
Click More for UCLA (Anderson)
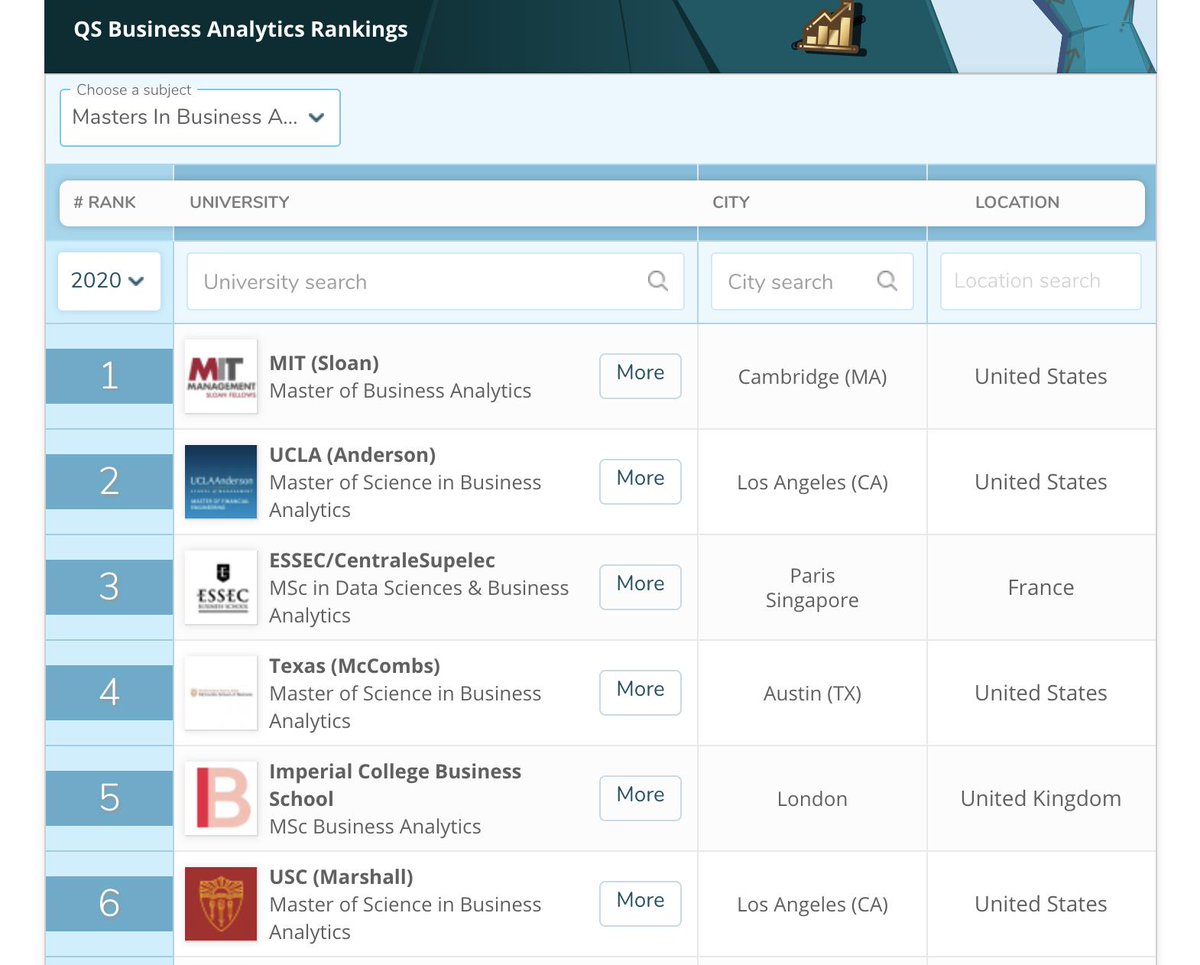click(x=640, y=482)
